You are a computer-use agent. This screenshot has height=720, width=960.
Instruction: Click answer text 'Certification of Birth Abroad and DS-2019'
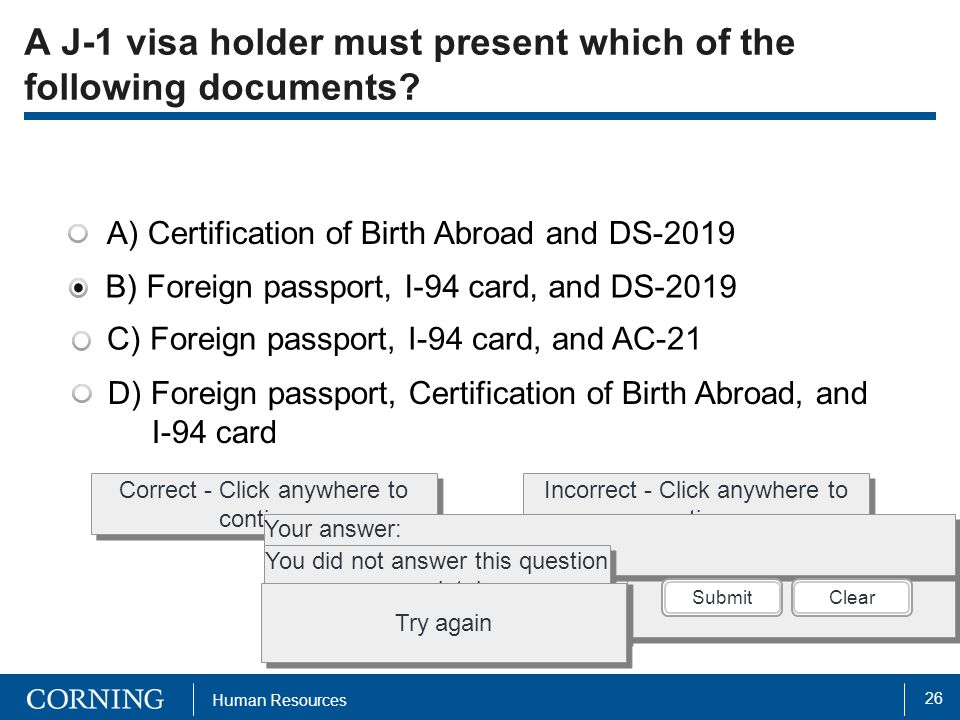[441, 233]
